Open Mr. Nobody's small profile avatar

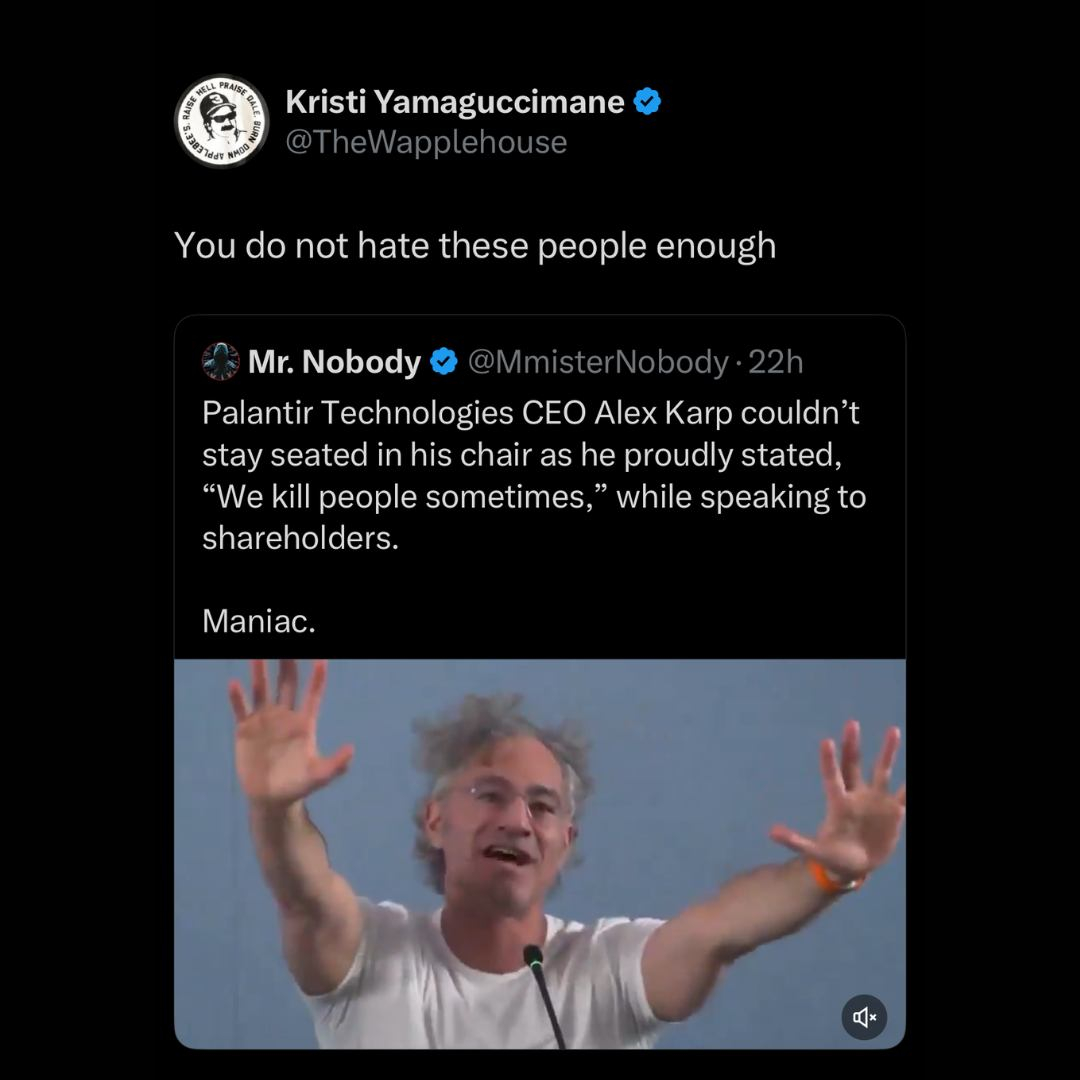[x=221, y=361]
